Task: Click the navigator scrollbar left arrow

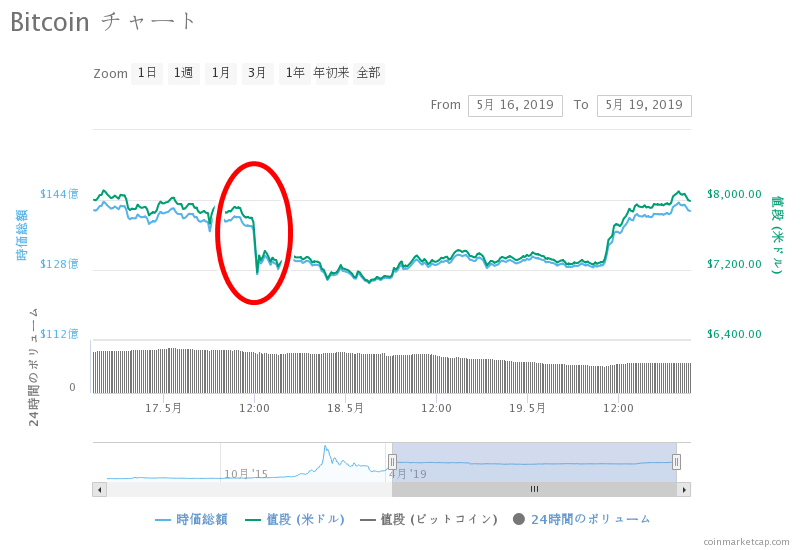Action: coord(99,490)
